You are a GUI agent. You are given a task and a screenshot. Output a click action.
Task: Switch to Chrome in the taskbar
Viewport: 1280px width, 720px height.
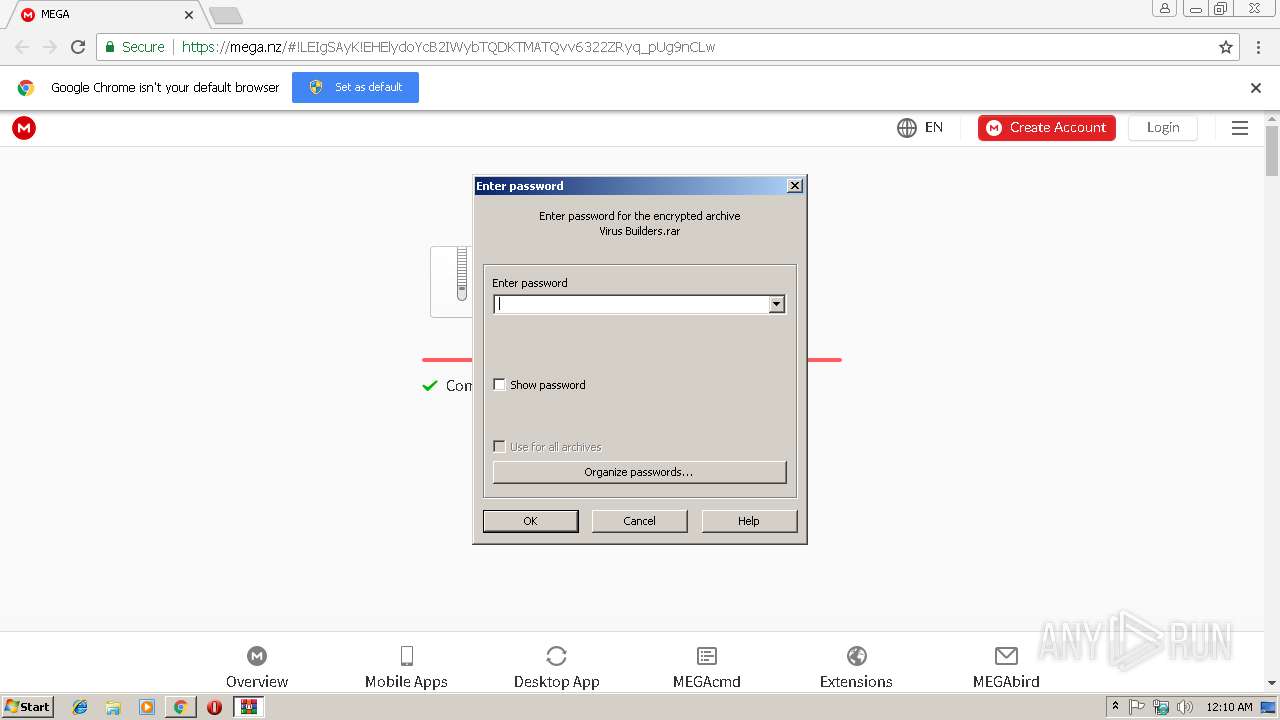180,707
